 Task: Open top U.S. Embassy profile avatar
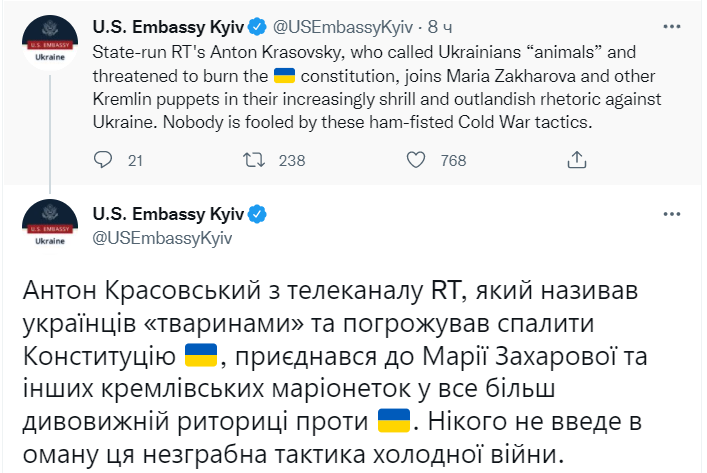(x=50, y=43)
